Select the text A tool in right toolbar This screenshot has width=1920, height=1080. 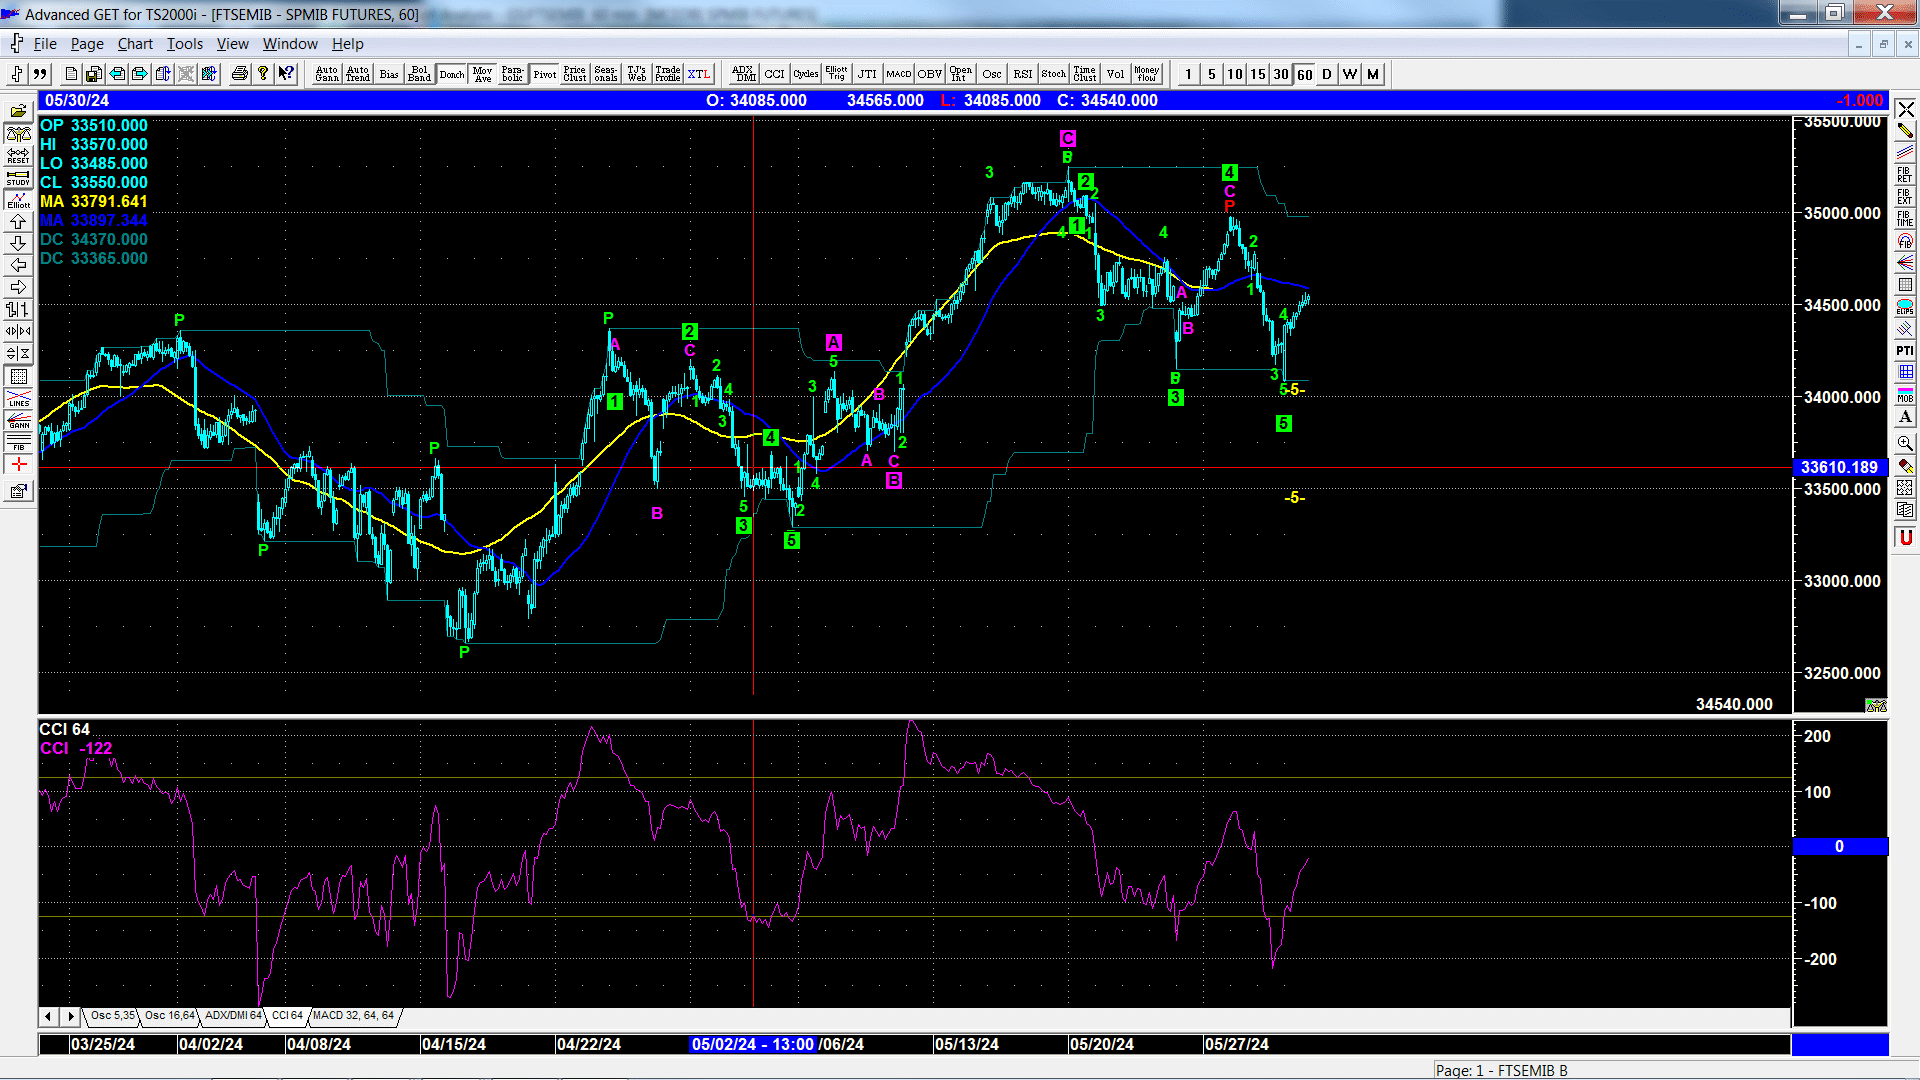[1905, 417]
